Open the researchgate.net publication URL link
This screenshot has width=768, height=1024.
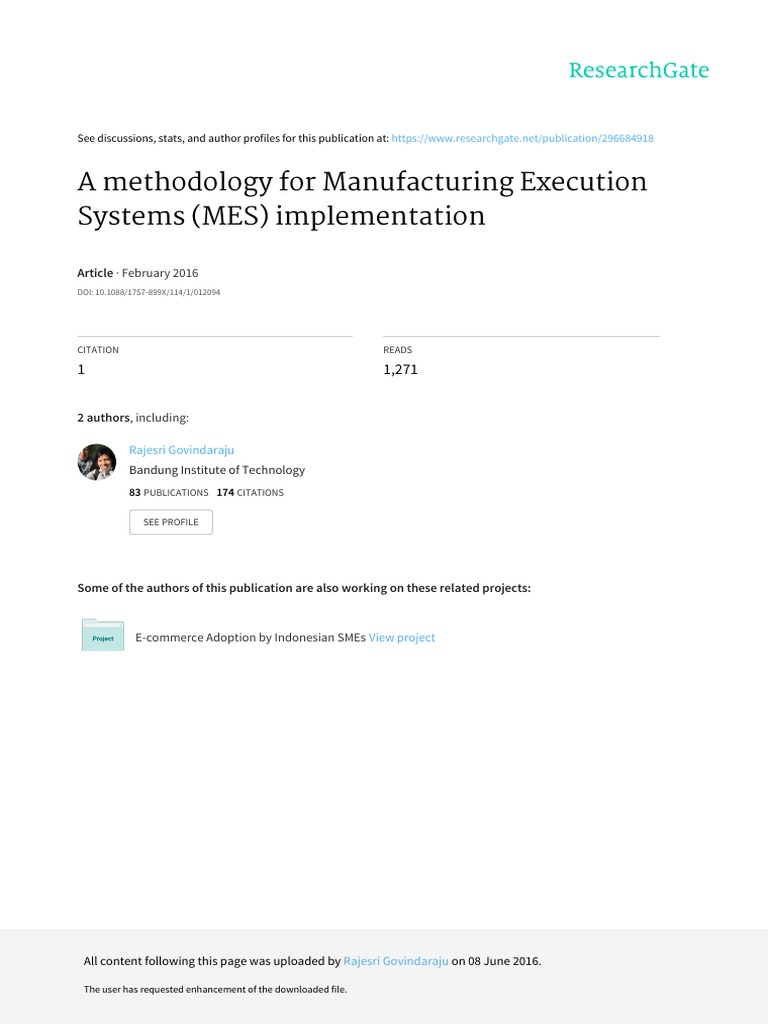point(522,138)
